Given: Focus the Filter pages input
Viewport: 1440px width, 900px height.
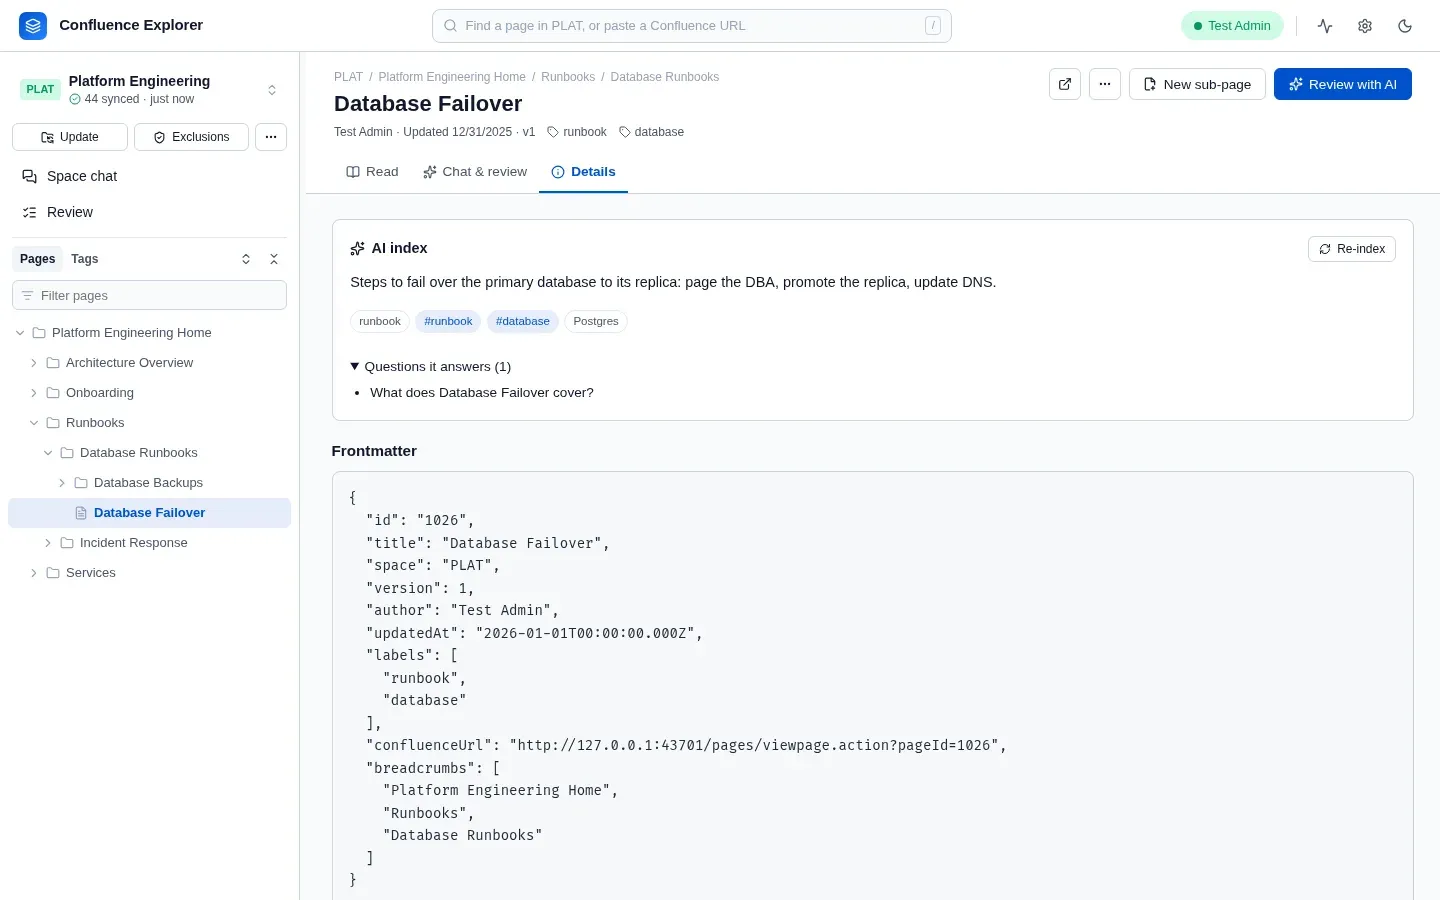Looking at the screenshot, I should pos(150,295).
